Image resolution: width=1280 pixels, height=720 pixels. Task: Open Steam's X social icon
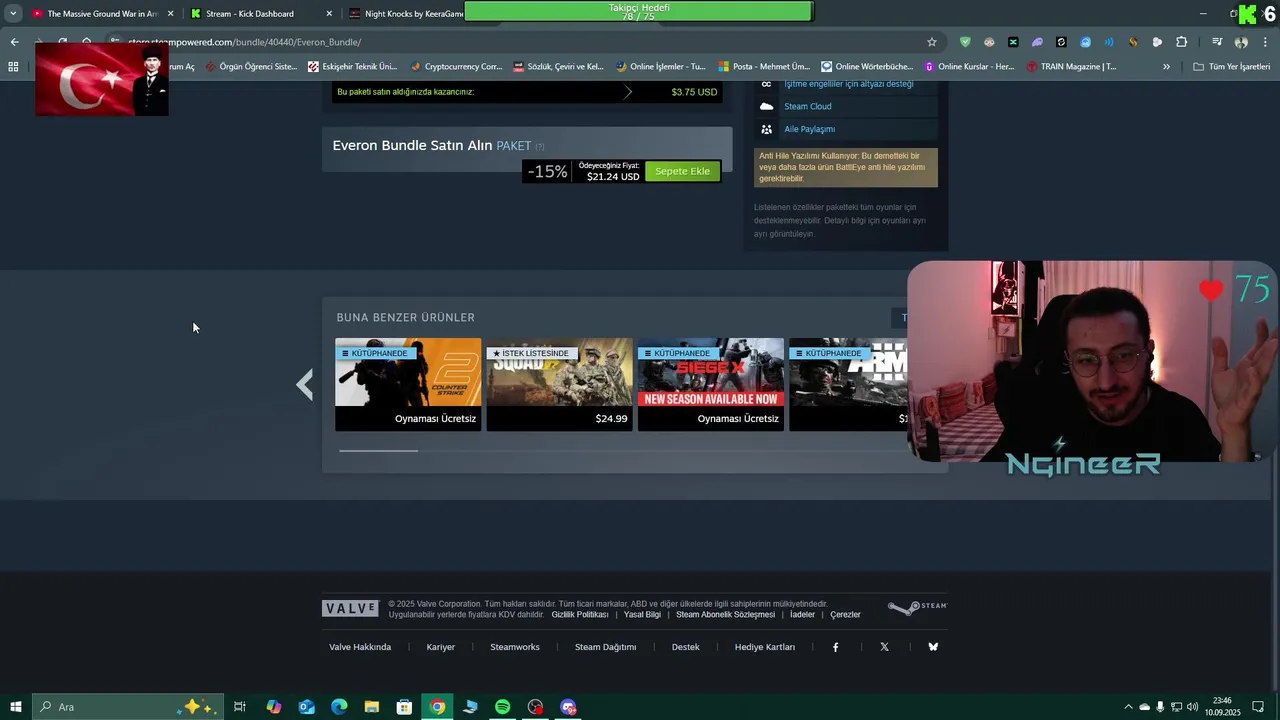[x=884, y=647]
